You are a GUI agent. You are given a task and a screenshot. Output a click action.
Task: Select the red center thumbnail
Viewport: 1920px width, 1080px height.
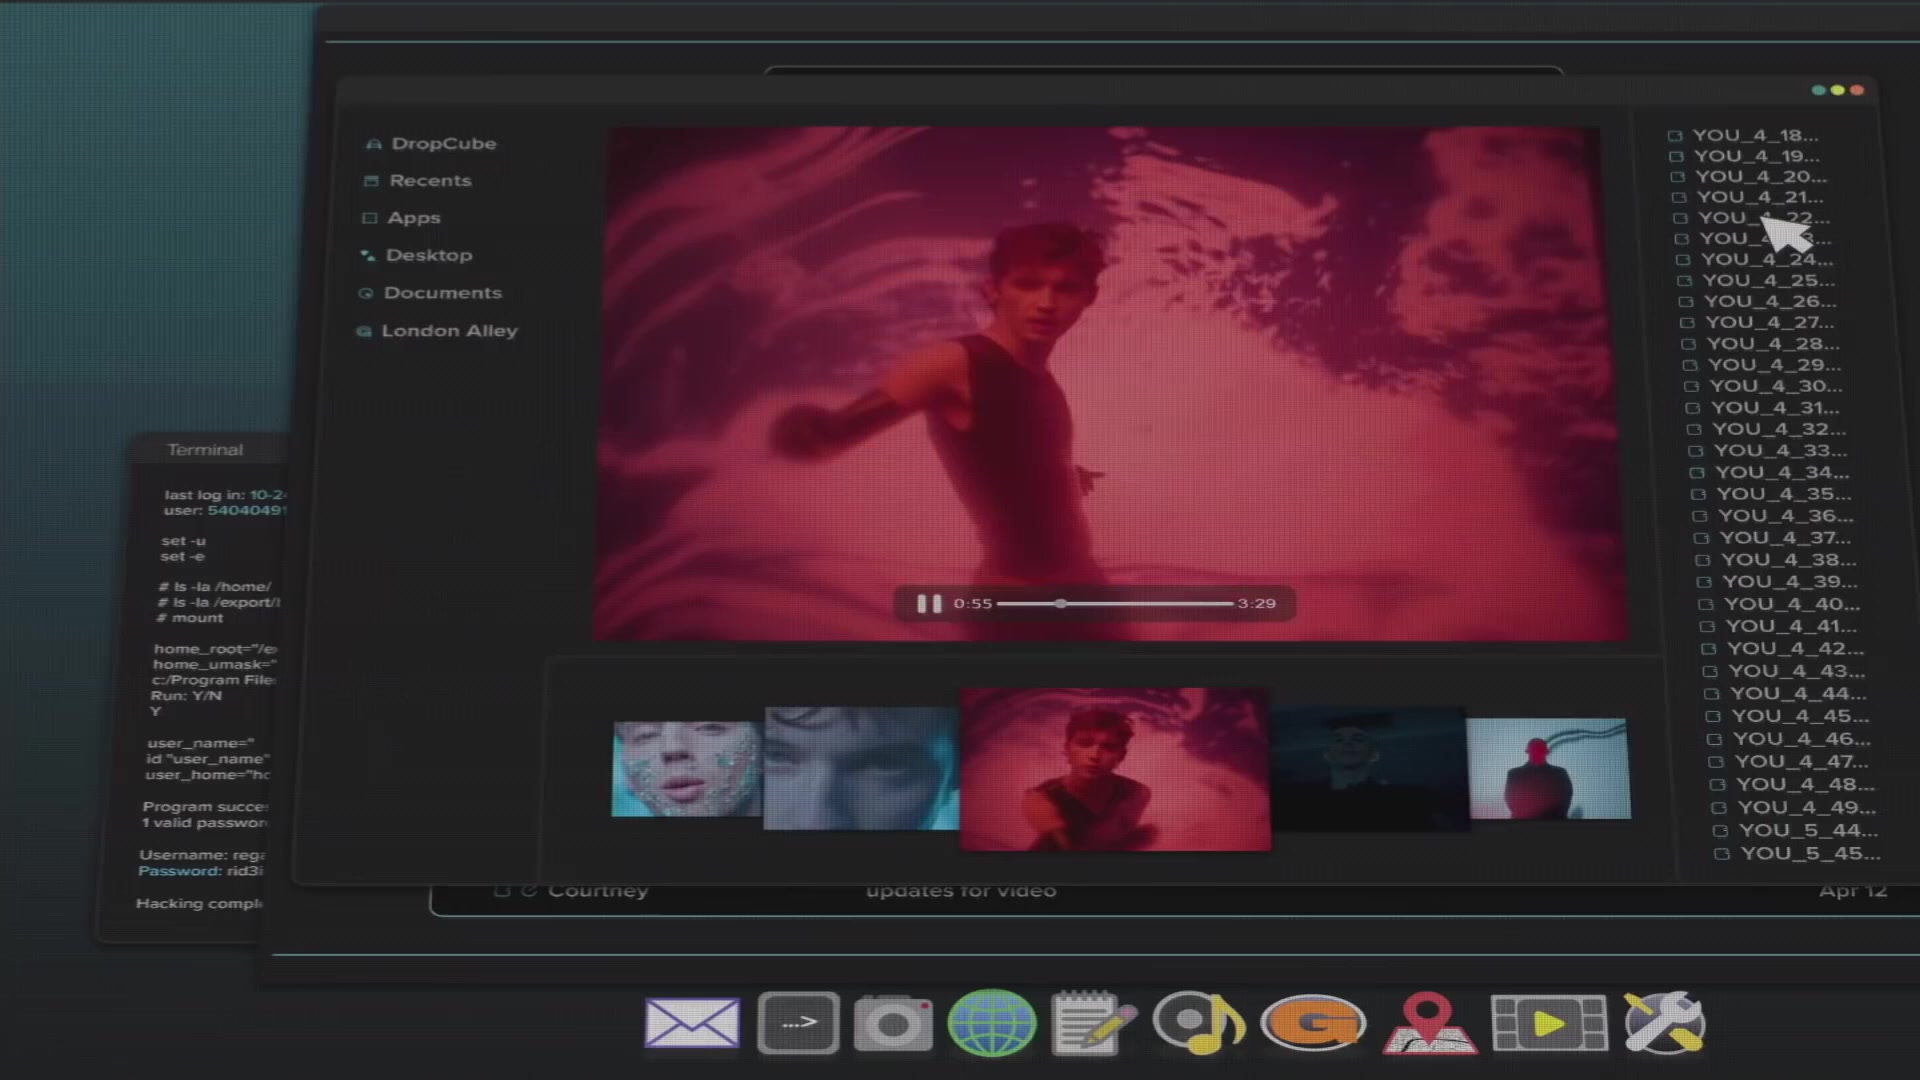pos(1115,769)
